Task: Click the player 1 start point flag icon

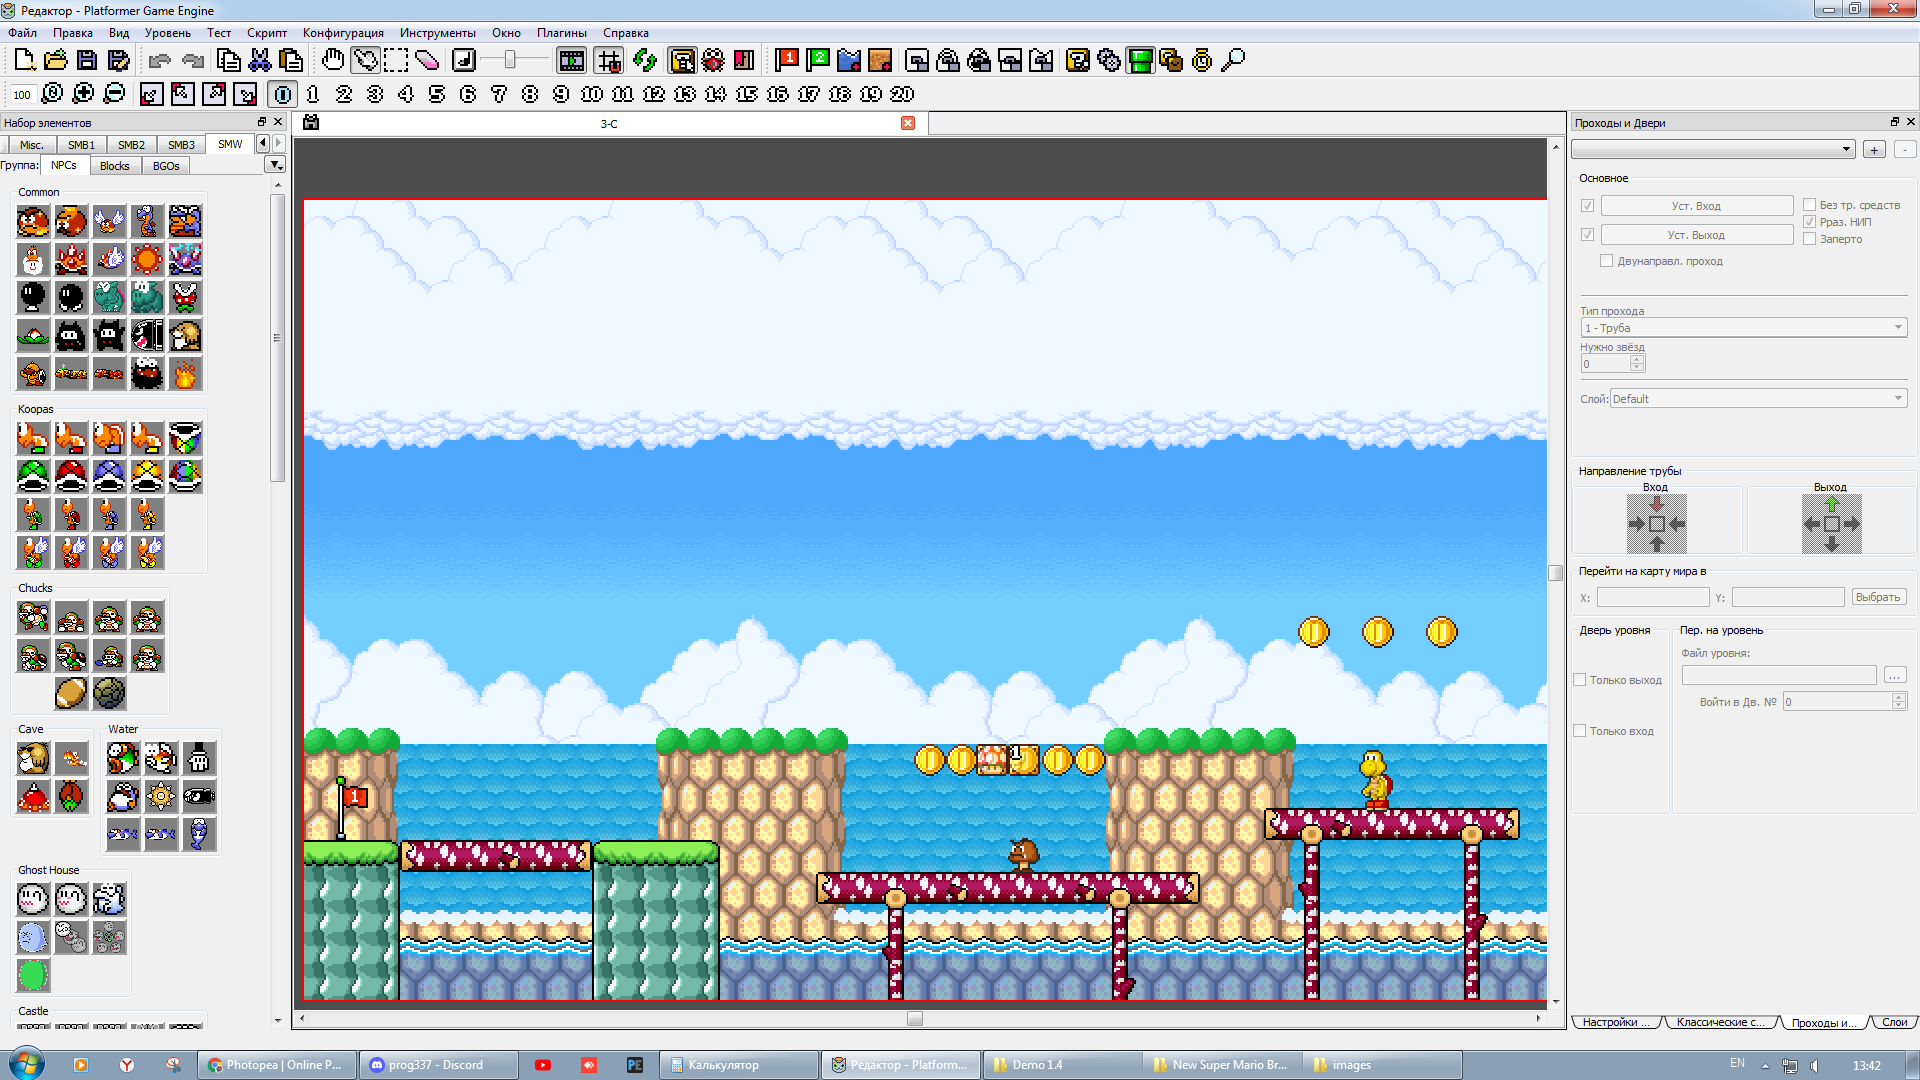Action: [787, 60]
